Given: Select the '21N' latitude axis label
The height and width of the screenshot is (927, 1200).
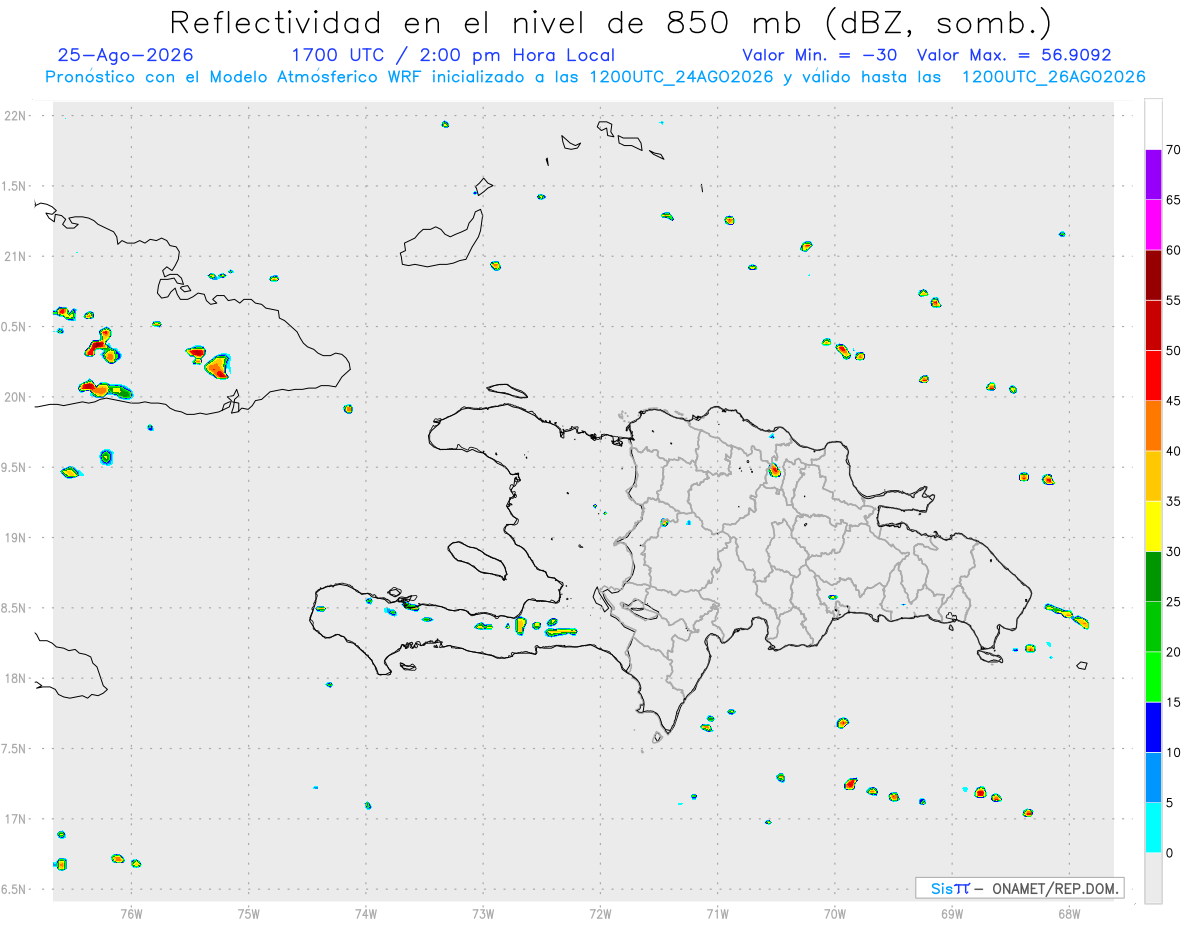Looking at the screenshot, I should point(16,256).
